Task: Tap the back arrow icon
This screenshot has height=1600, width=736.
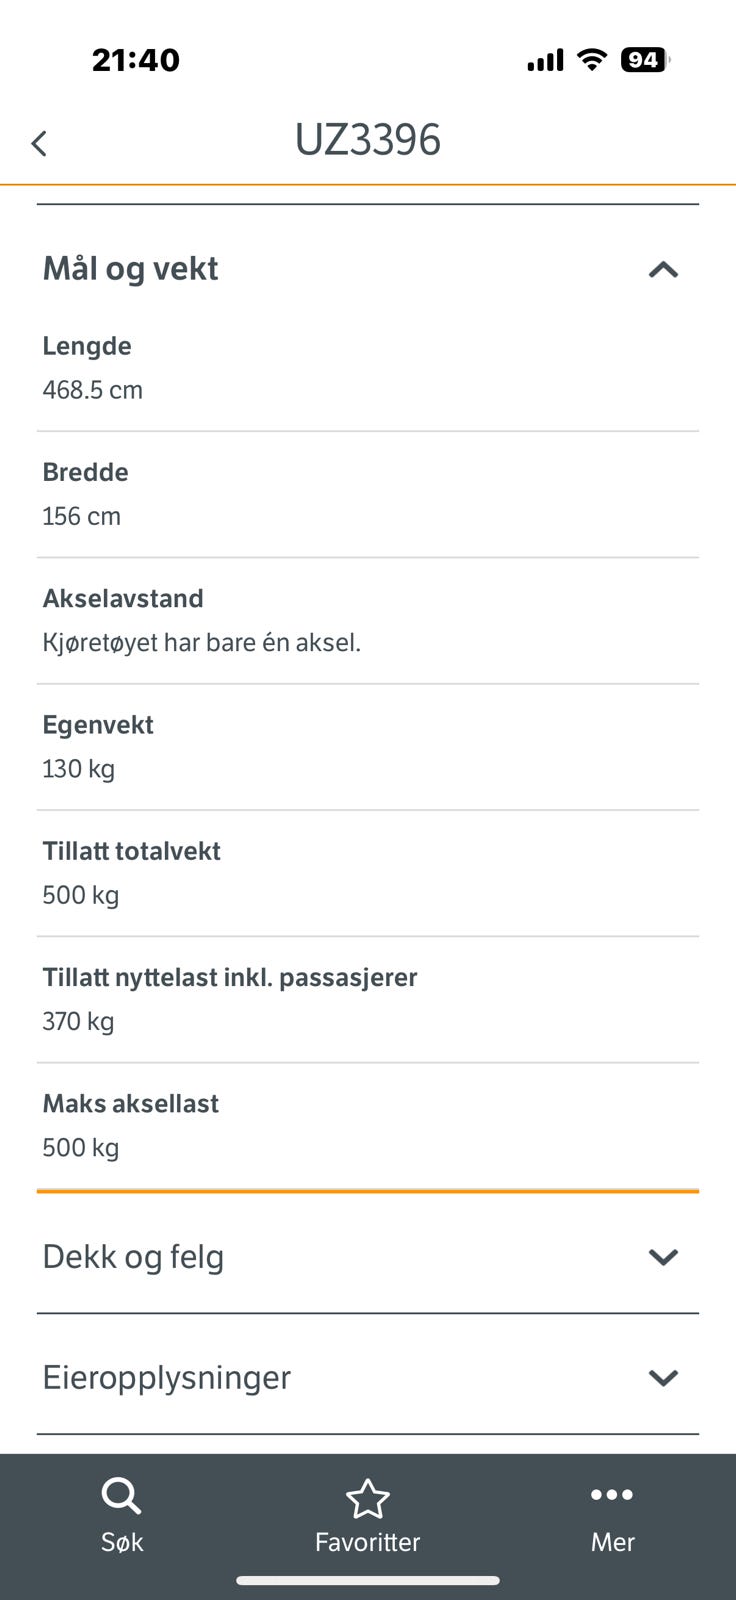Action: coord(39,143)
